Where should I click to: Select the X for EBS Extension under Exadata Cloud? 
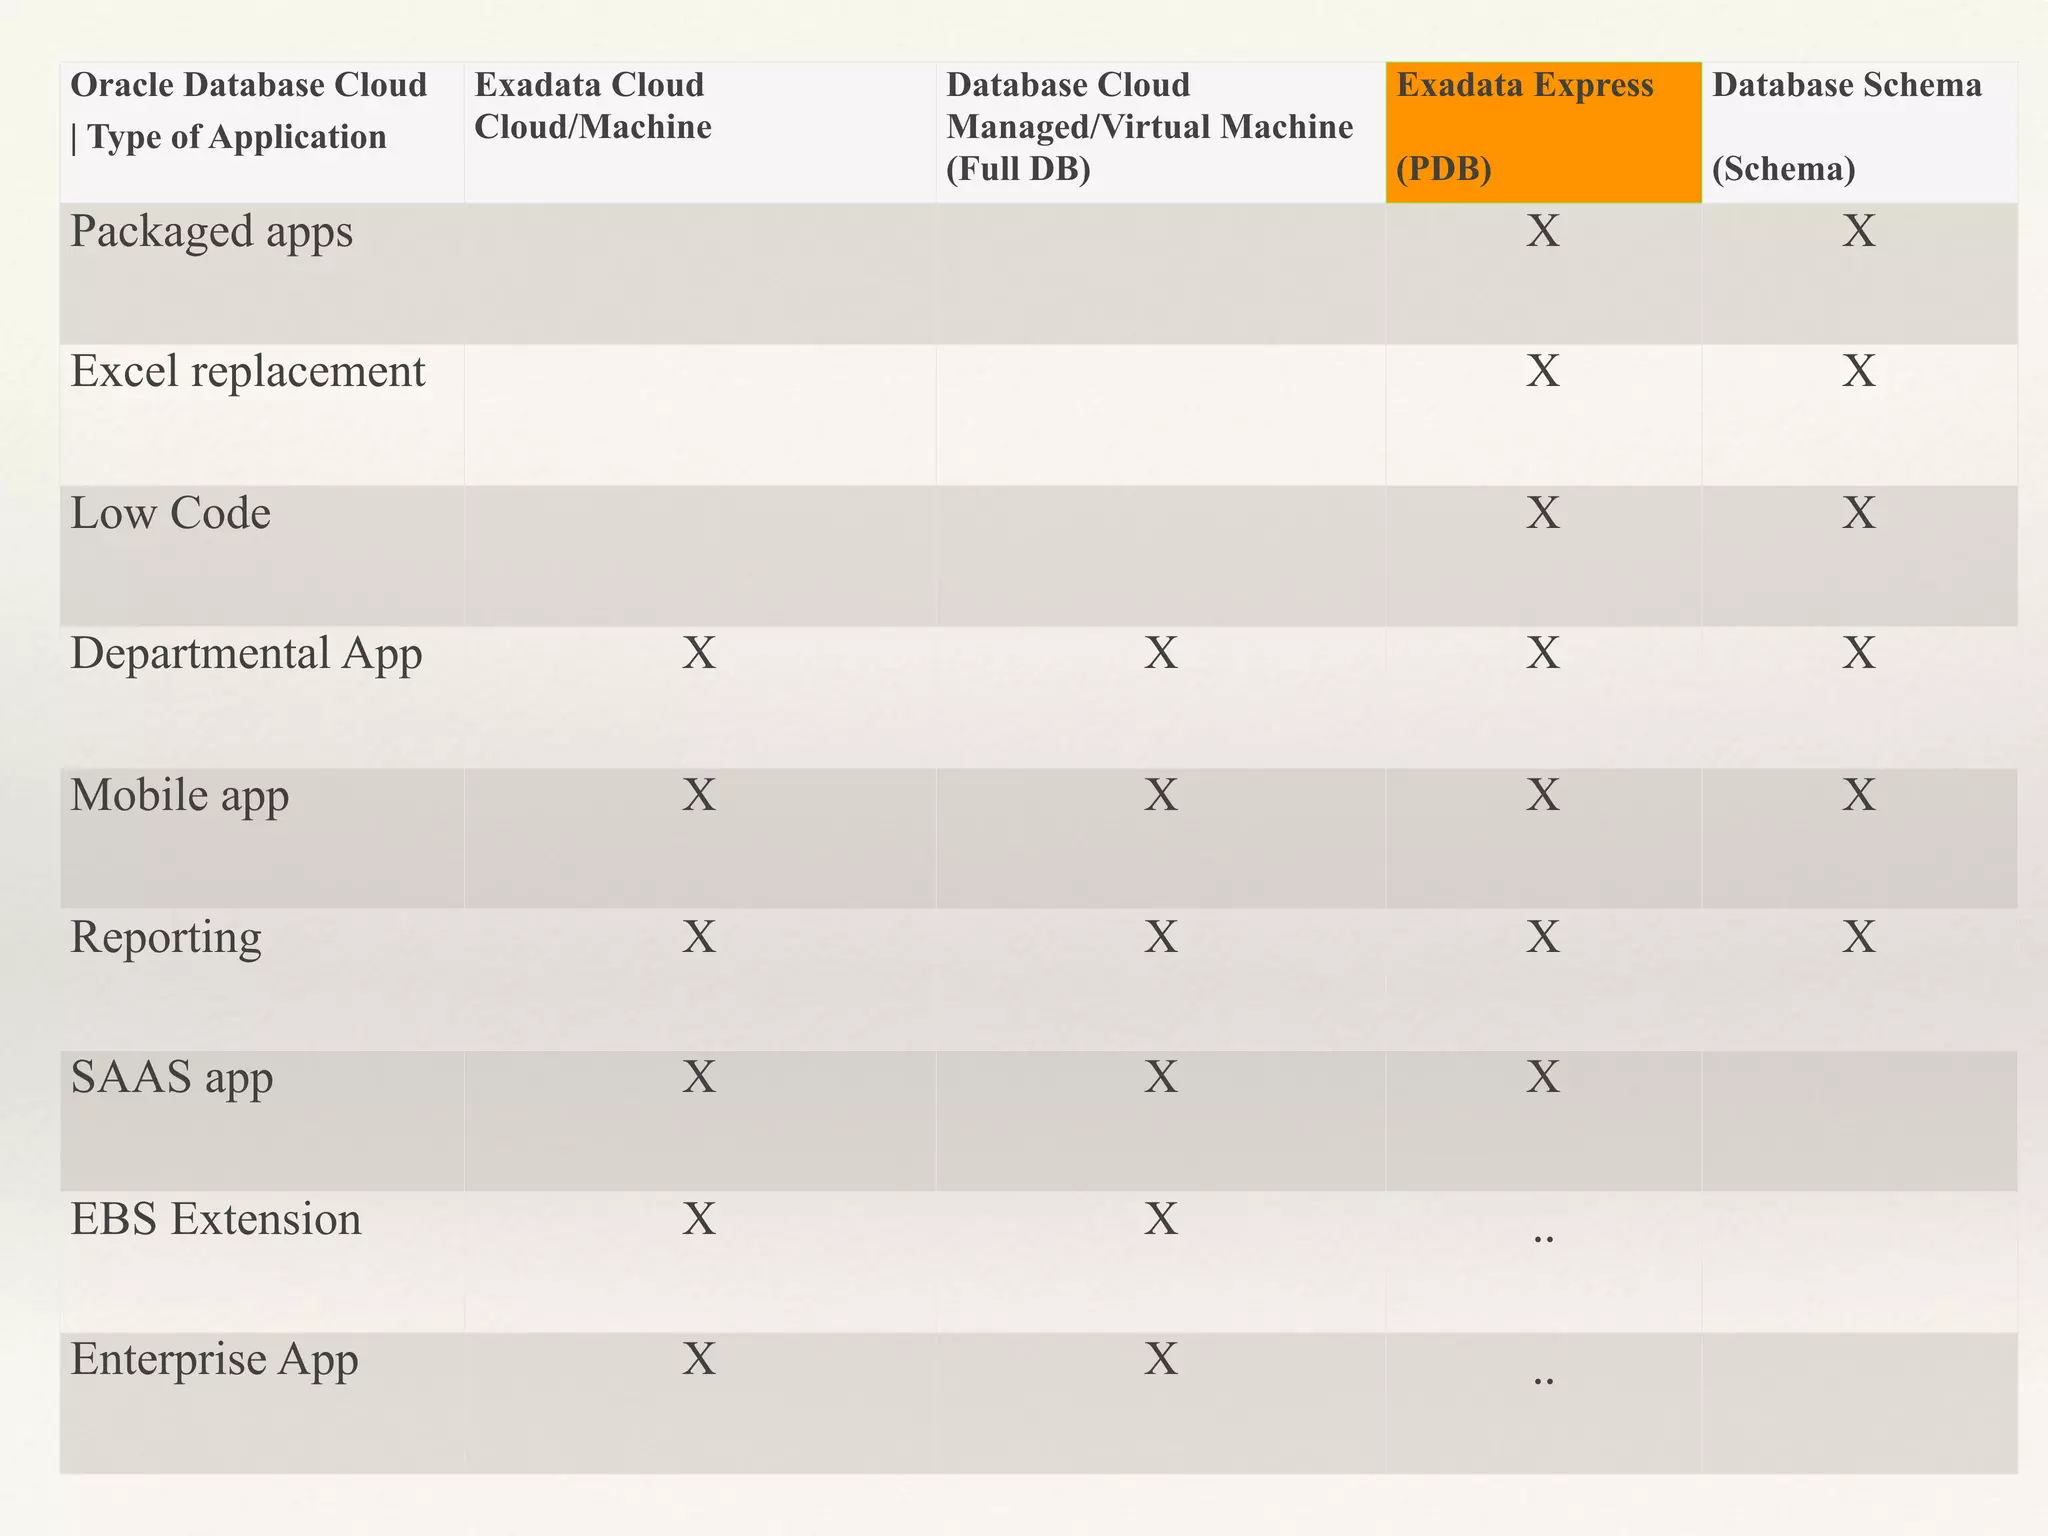point(699,1219)
